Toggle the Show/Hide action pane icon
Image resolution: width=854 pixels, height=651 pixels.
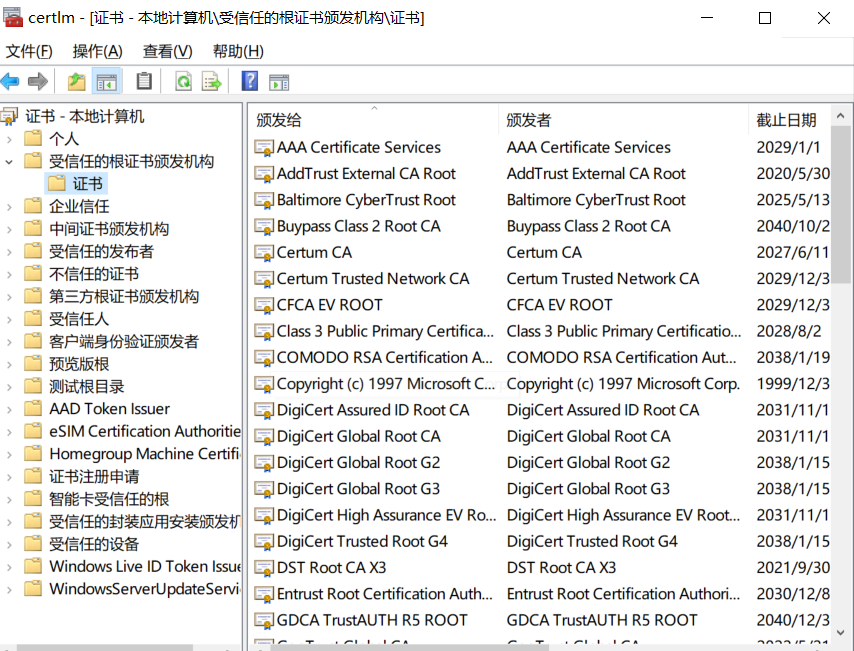point(279,82)
